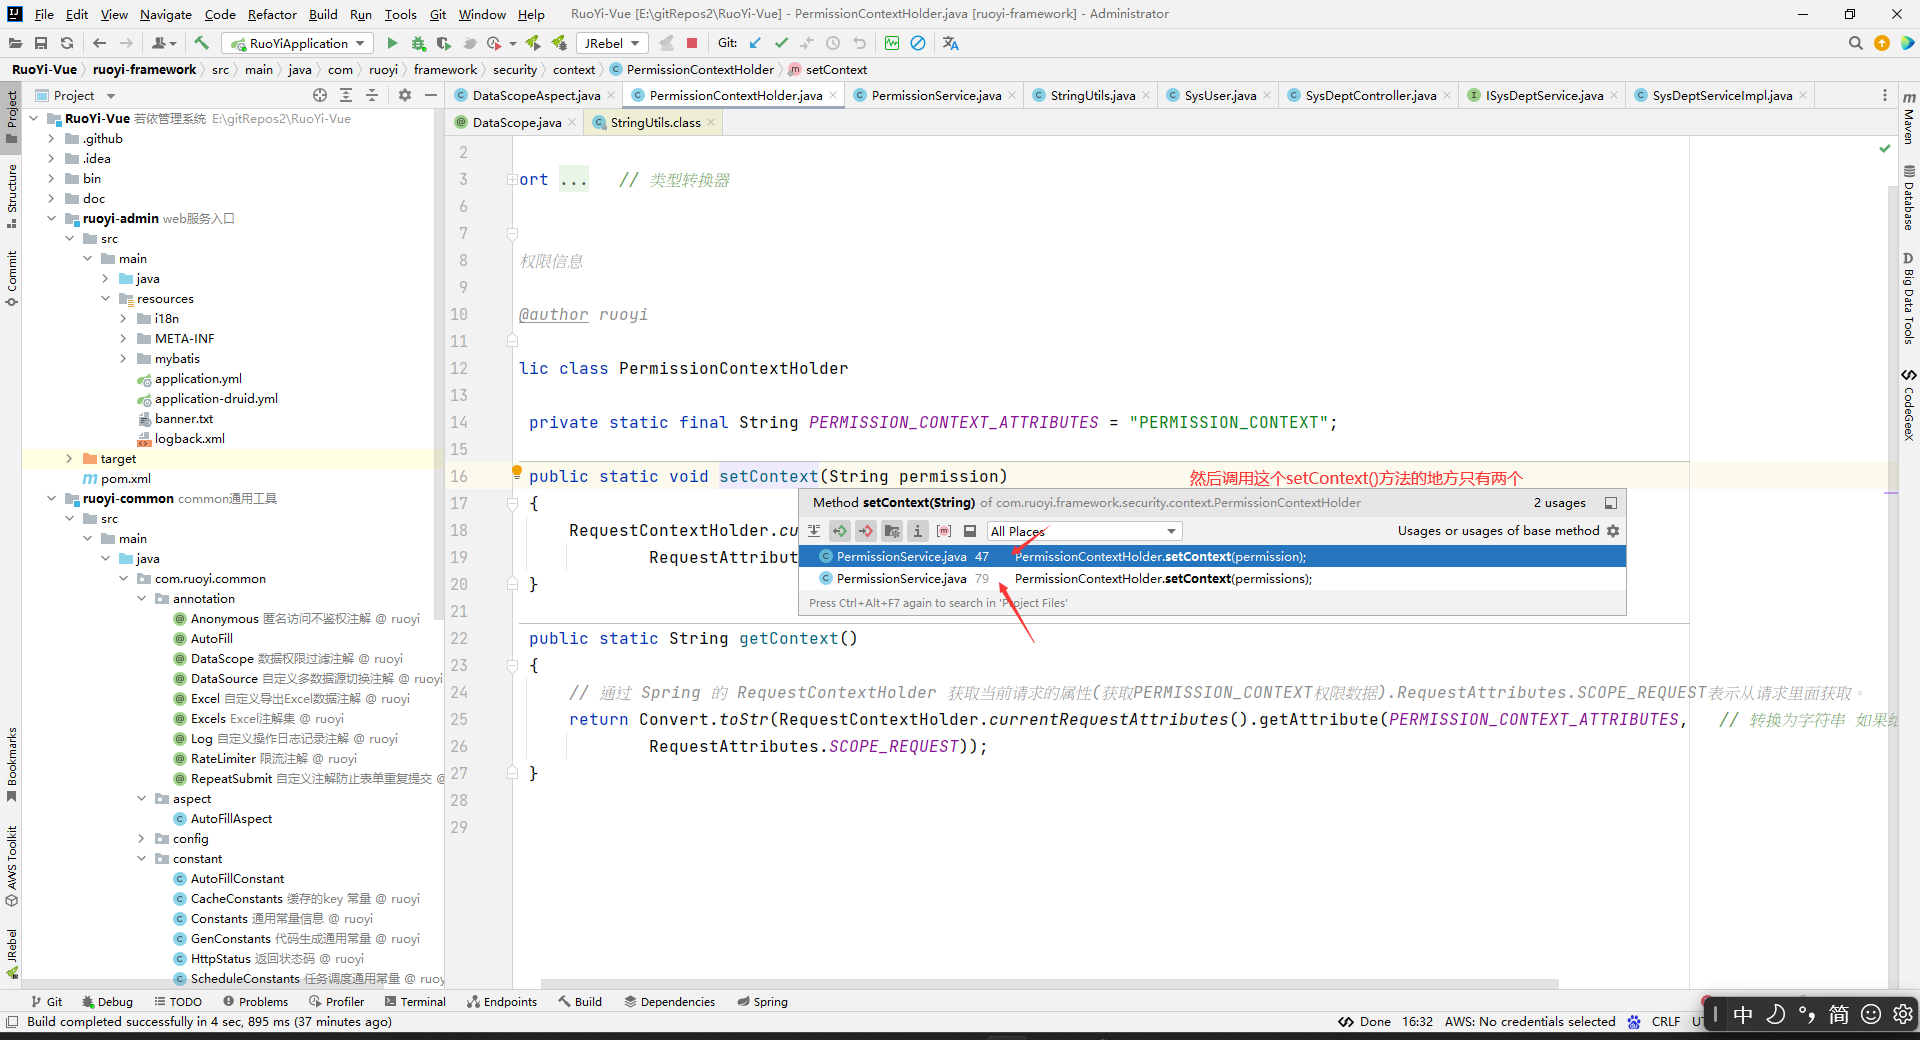Open the Navigate menu
Image resolution: width=1920 pixels, height=1040 pixels.
coord(165,14)
